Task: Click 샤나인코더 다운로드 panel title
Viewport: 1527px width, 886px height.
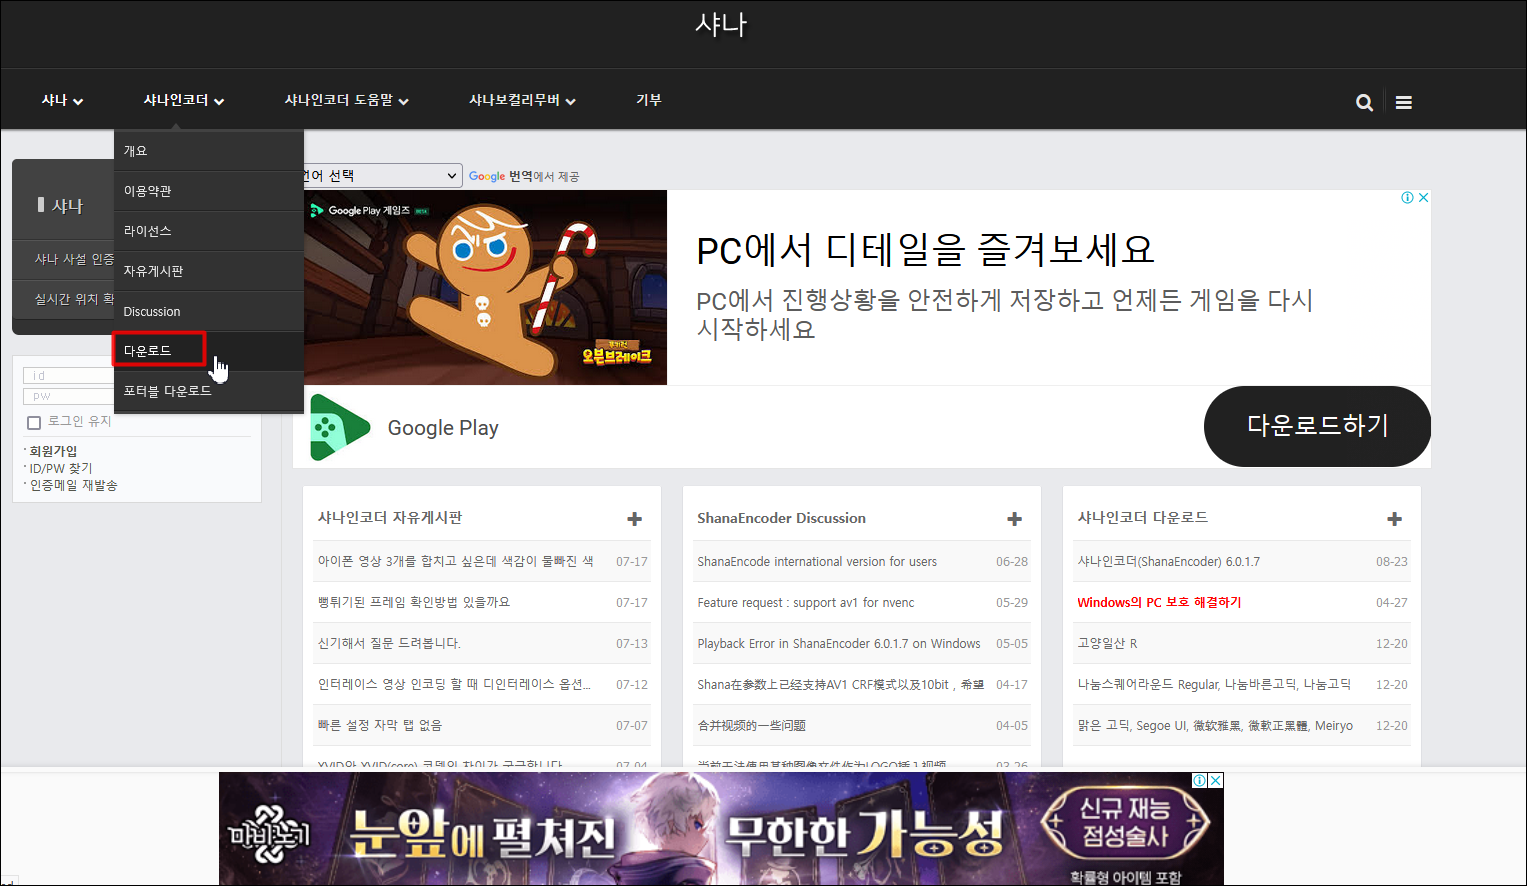Action: click(1143, 518)
